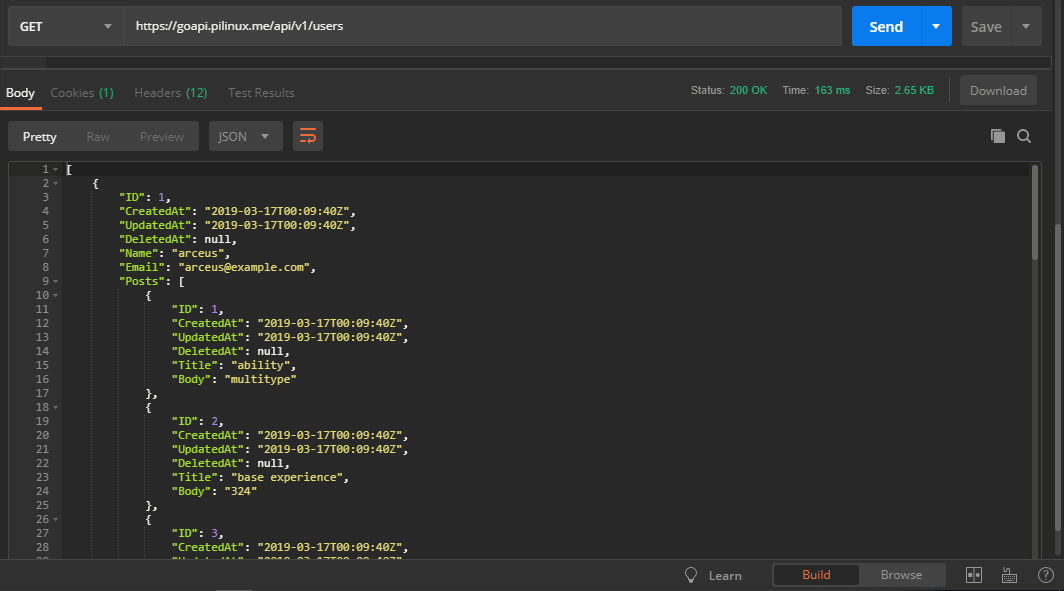
Task: Collapse the Posts array at line 9
Action: coord(56,282)
